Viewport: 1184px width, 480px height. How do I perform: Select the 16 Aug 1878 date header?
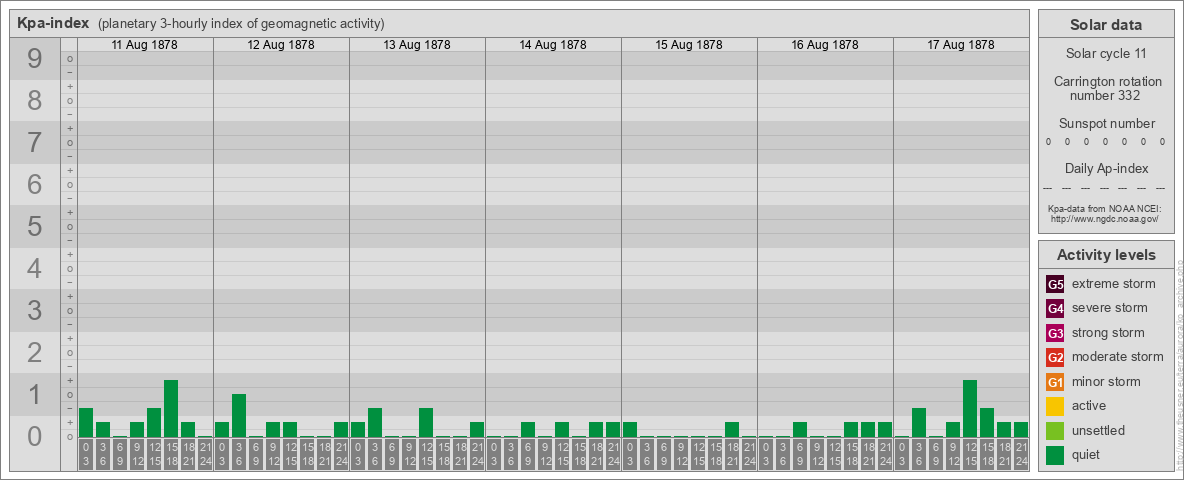(x=825, y=45)
